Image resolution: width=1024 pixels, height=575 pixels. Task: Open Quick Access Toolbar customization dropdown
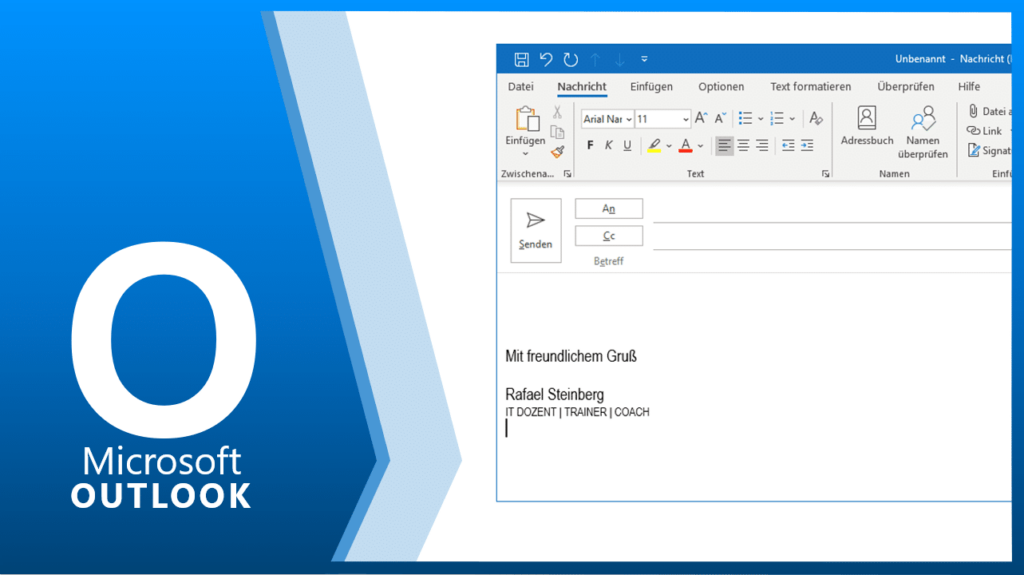[644, 59]
